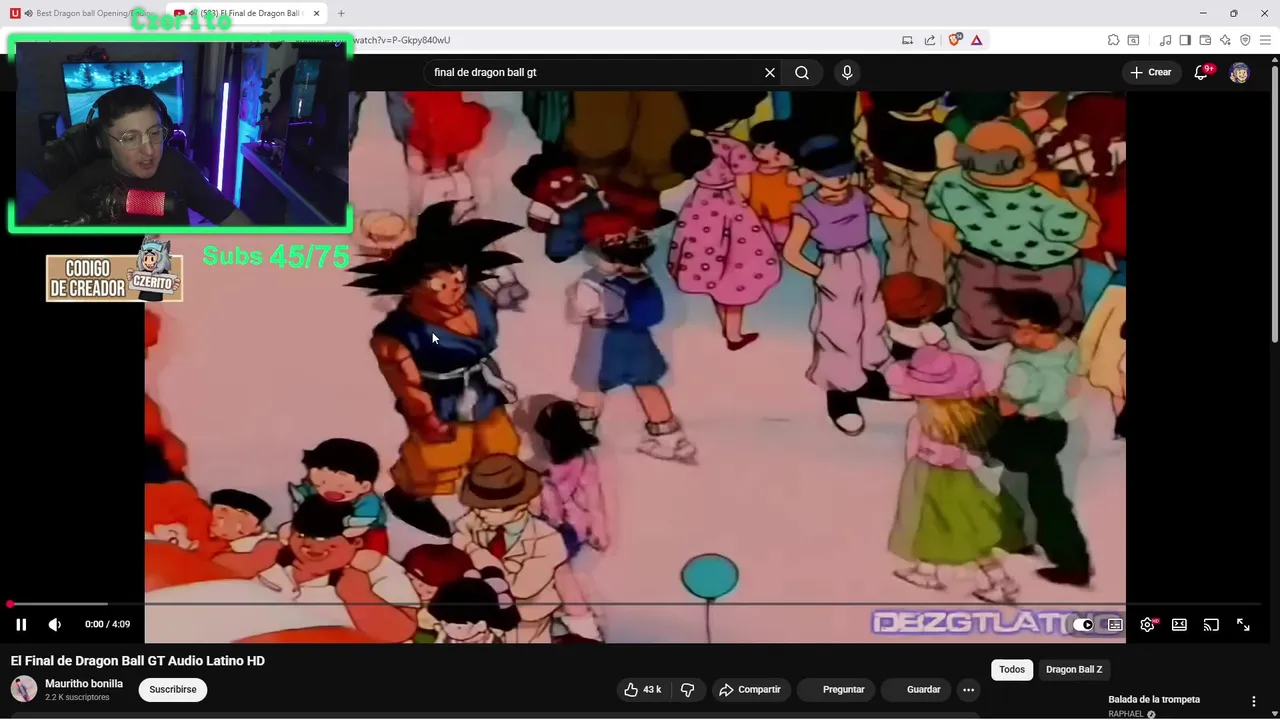Switch to theater mode view

tap(1179, 625)
